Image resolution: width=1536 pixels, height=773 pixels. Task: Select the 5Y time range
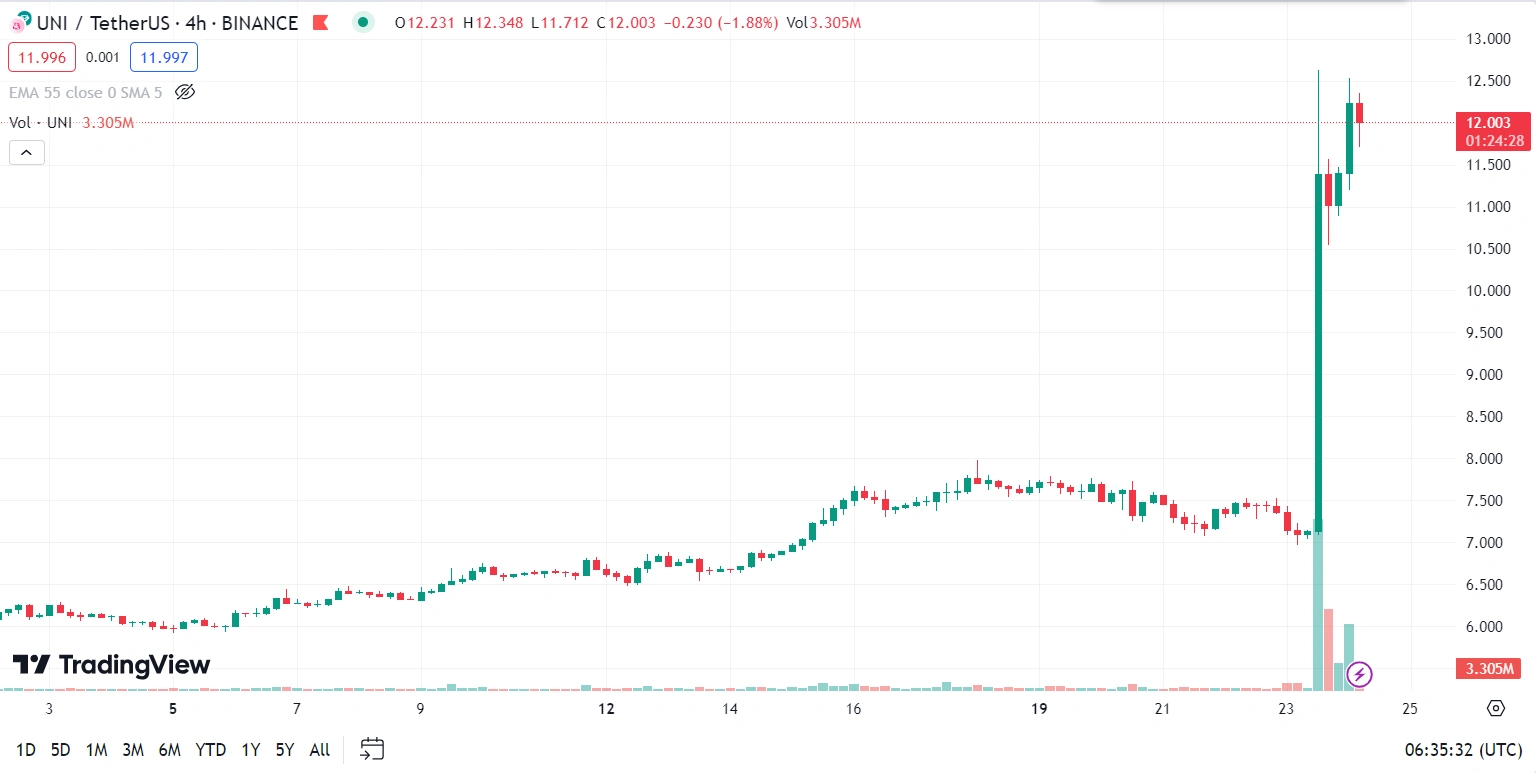coord(285,749)
